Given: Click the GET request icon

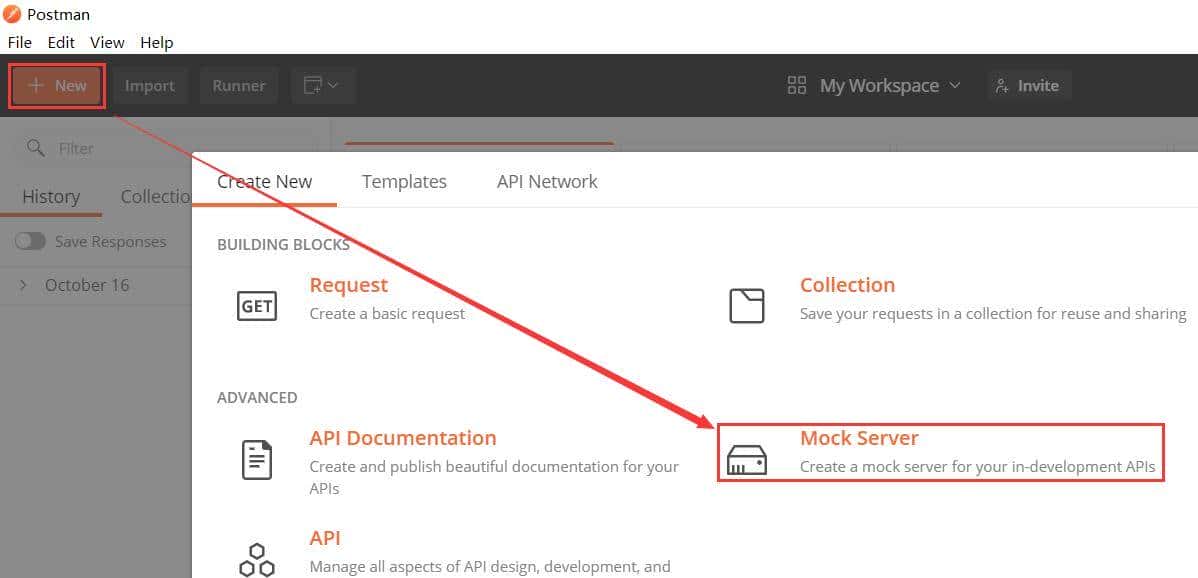Looking at the screenshot, I should (x=257, y=306).
